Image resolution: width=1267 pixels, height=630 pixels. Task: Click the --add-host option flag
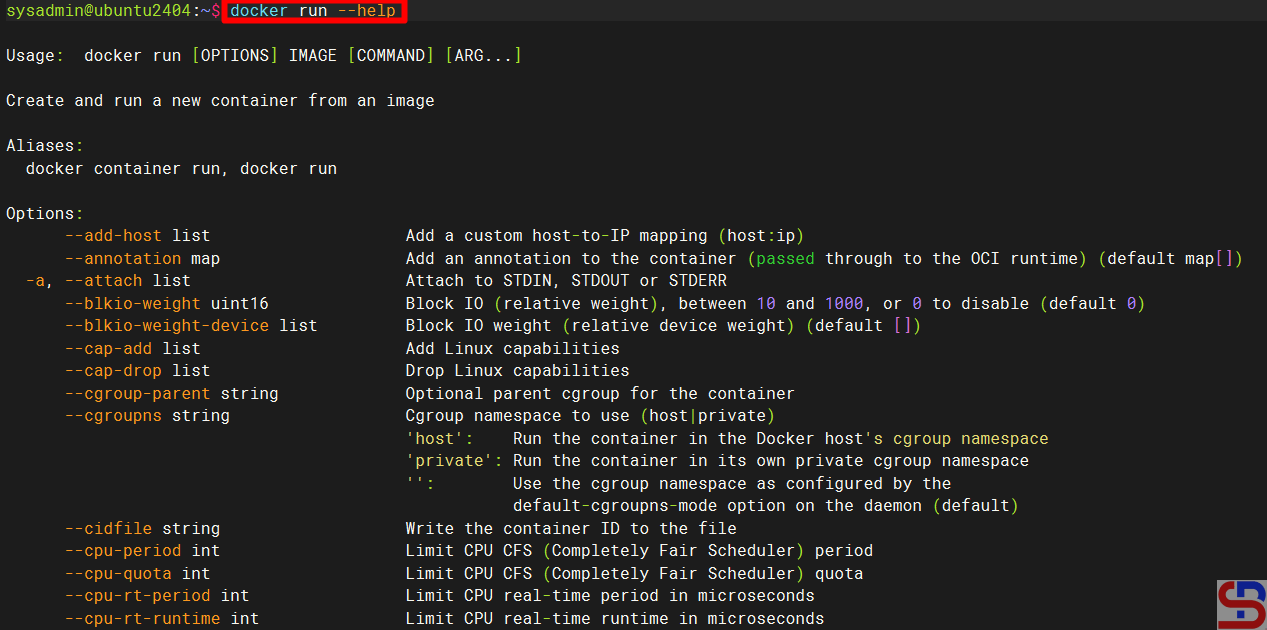click(114, 236)
